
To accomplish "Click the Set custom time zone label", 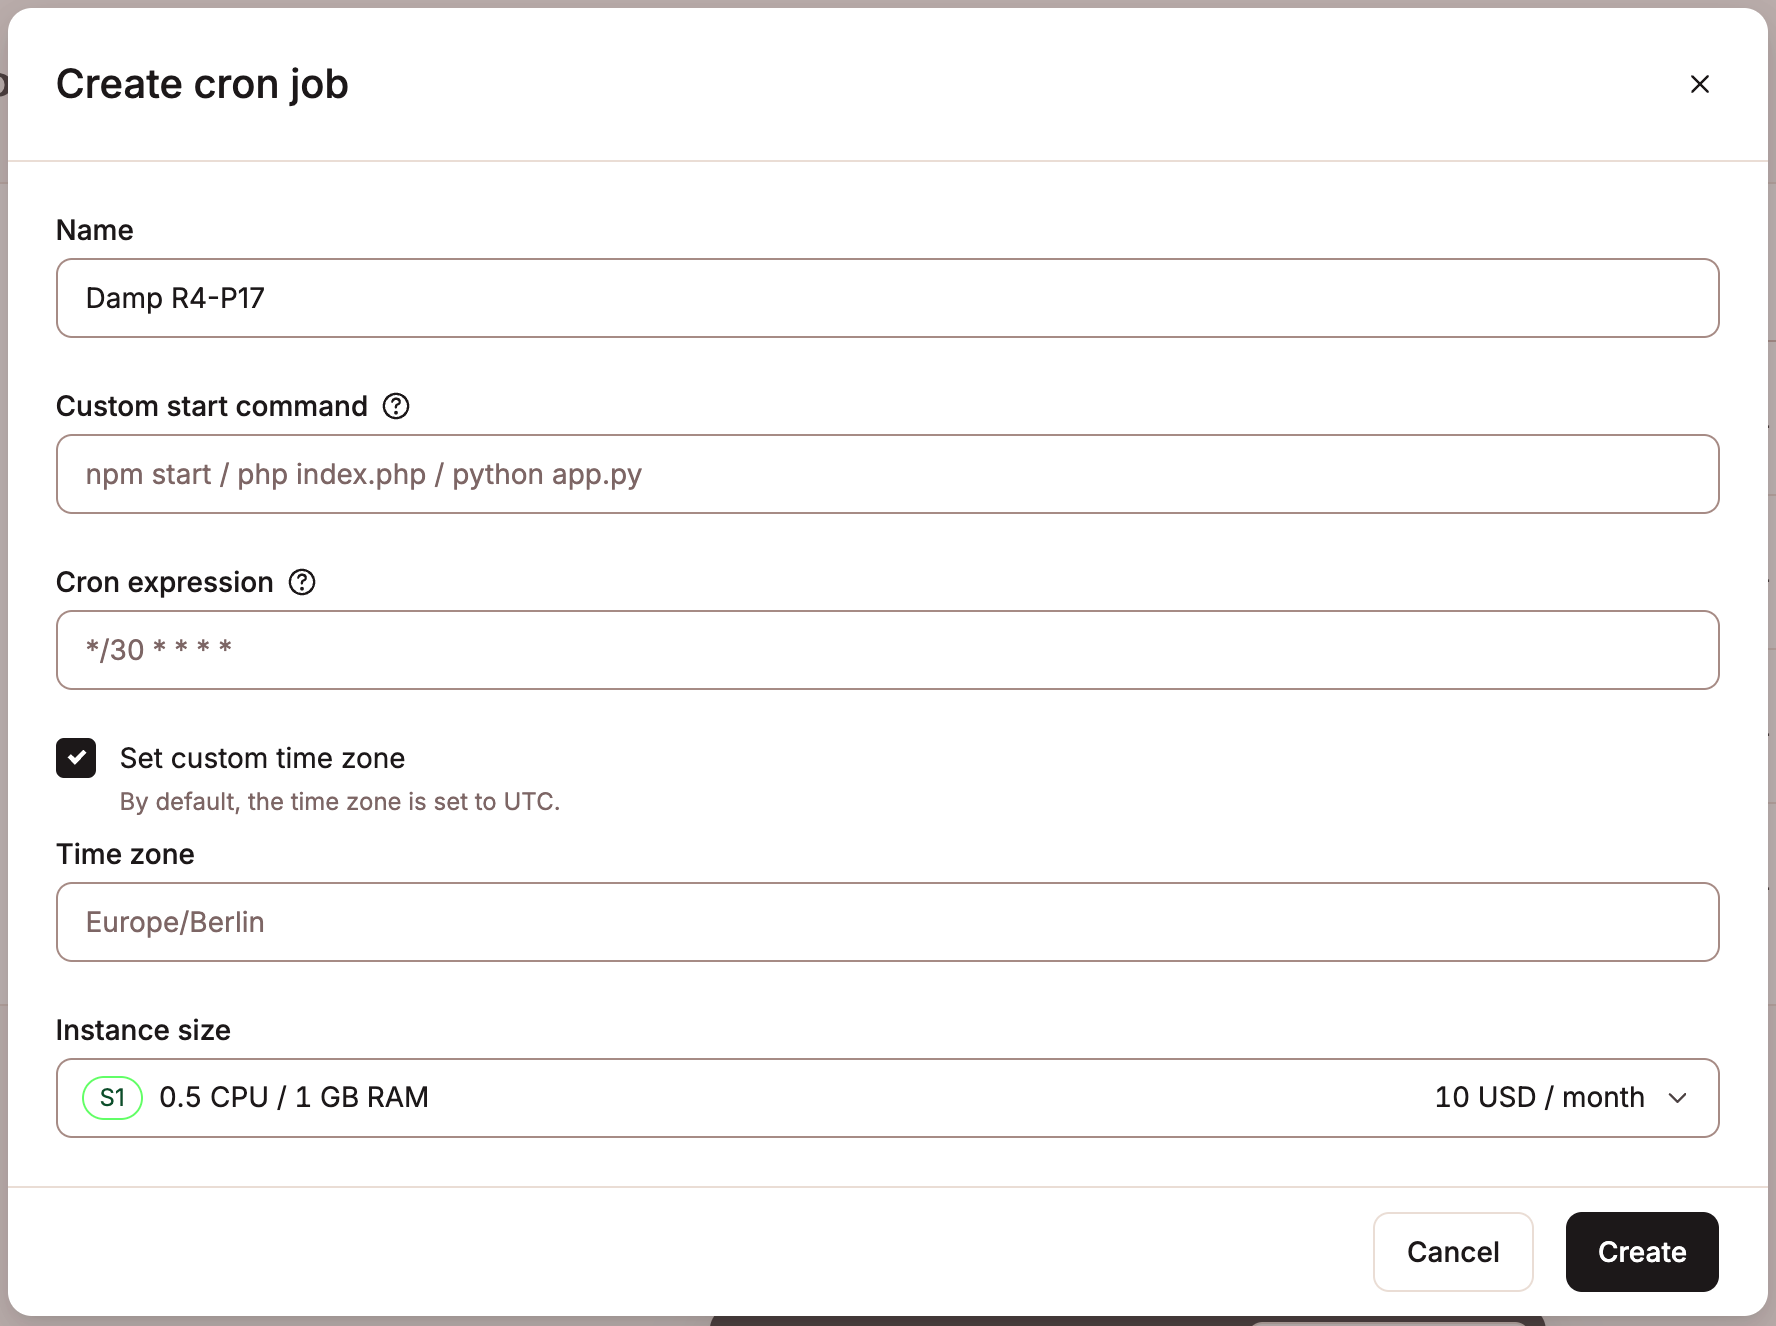I will [x=262, y=758].
